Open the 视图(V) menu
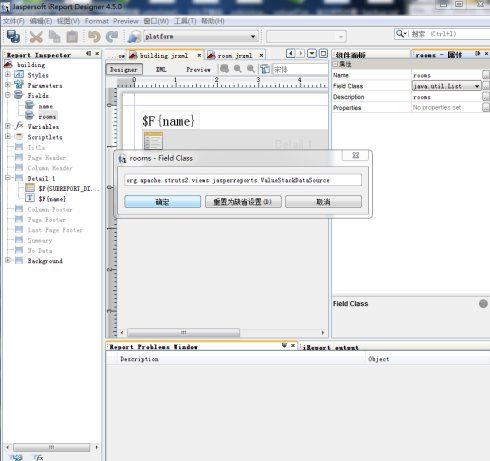The width and height of the screenshot is (490, 461). (x=68, y=21)
